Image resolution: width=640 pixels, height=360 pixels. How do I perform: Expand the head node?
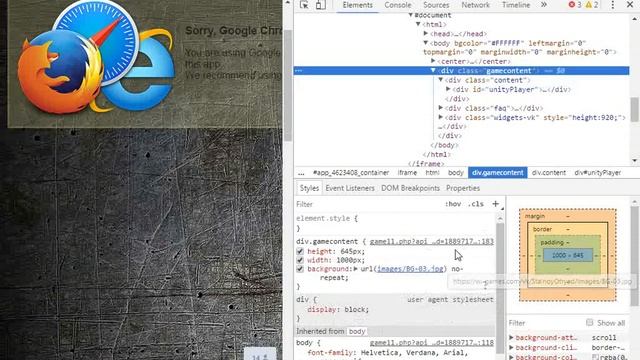pos(426,34)
